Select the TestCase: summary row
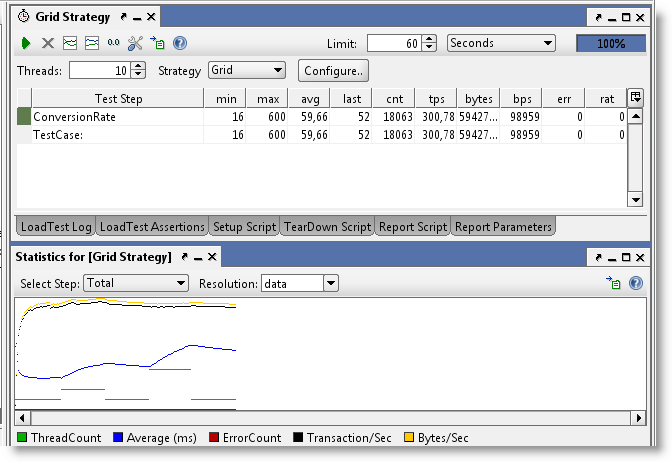 321,135
